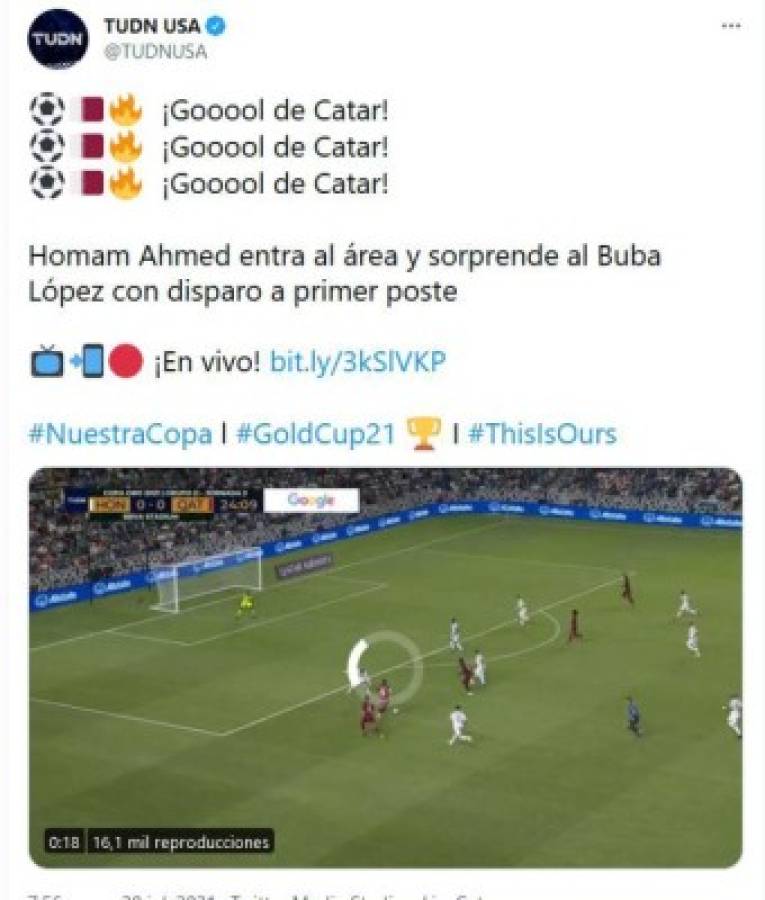Open the TUDN USA display name
The image size is (765, 900).
click(152, 26)
